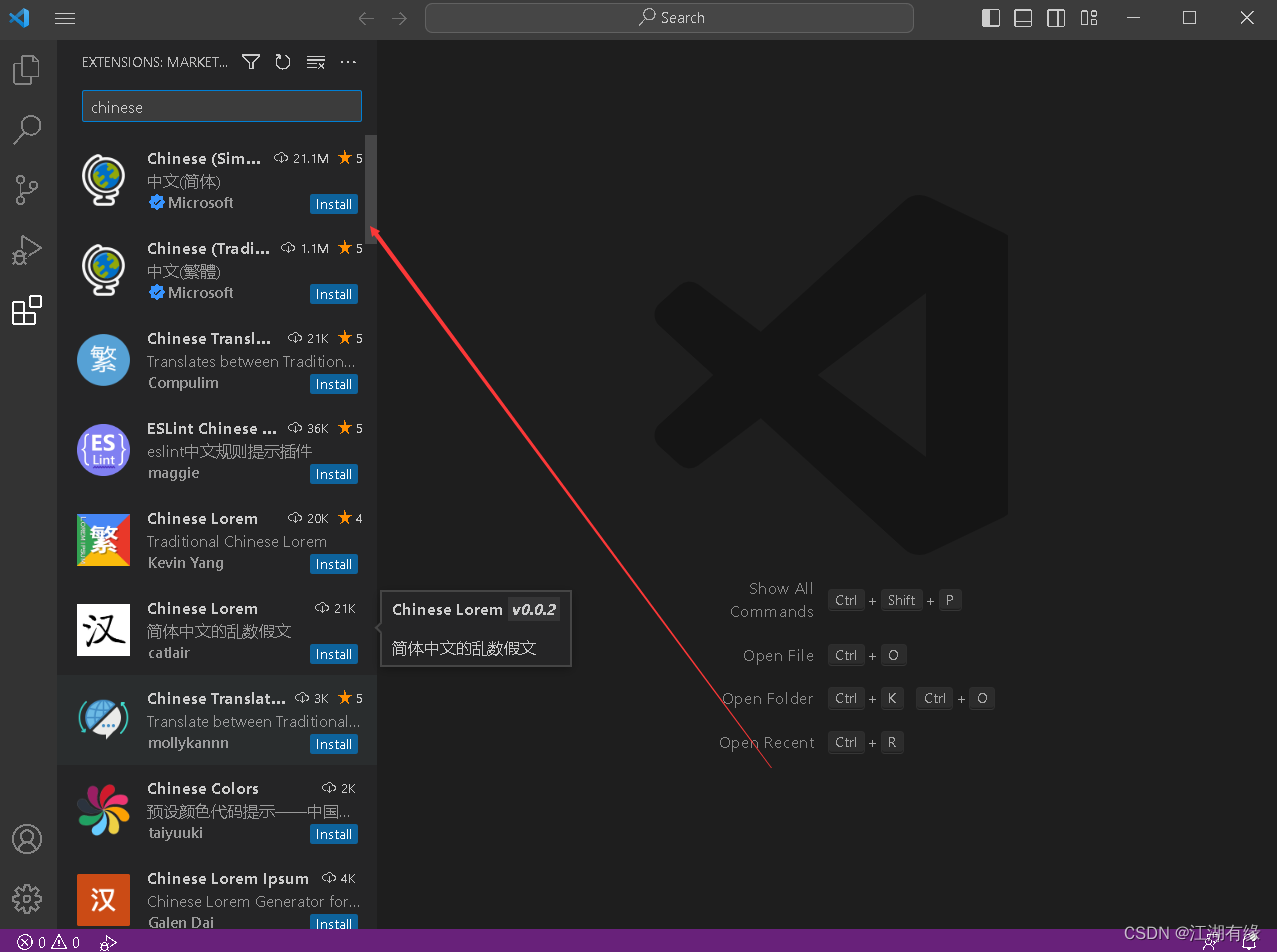Open the Search view in activity bar
The image size is (1277, 952).
(27, 129)
